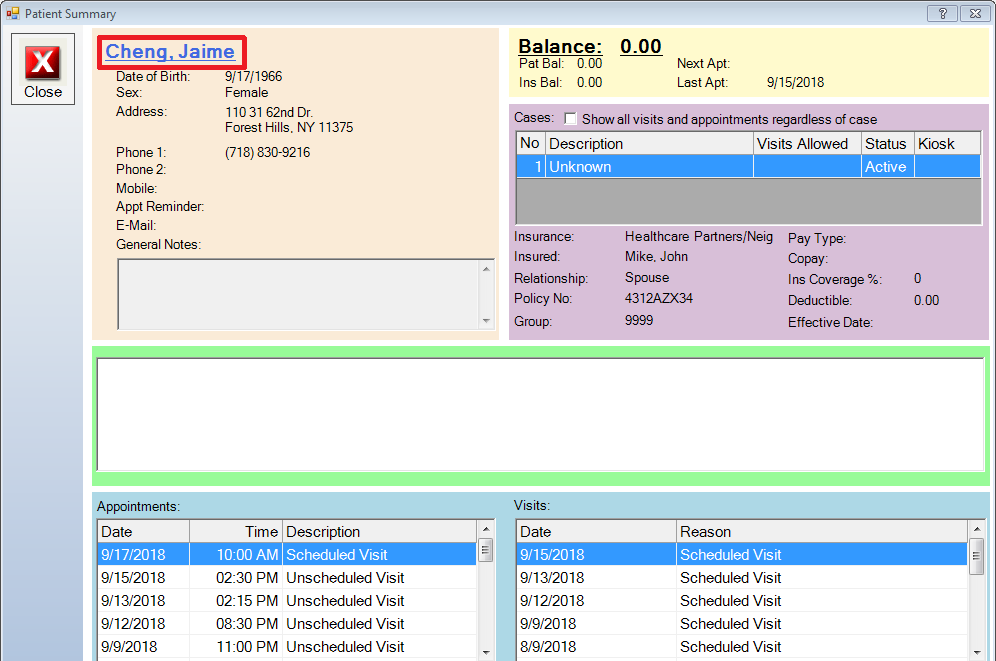Click the insurance name Healthcare Partners/Neig
This screenshot has height=661, width=996.
[699, 237]
